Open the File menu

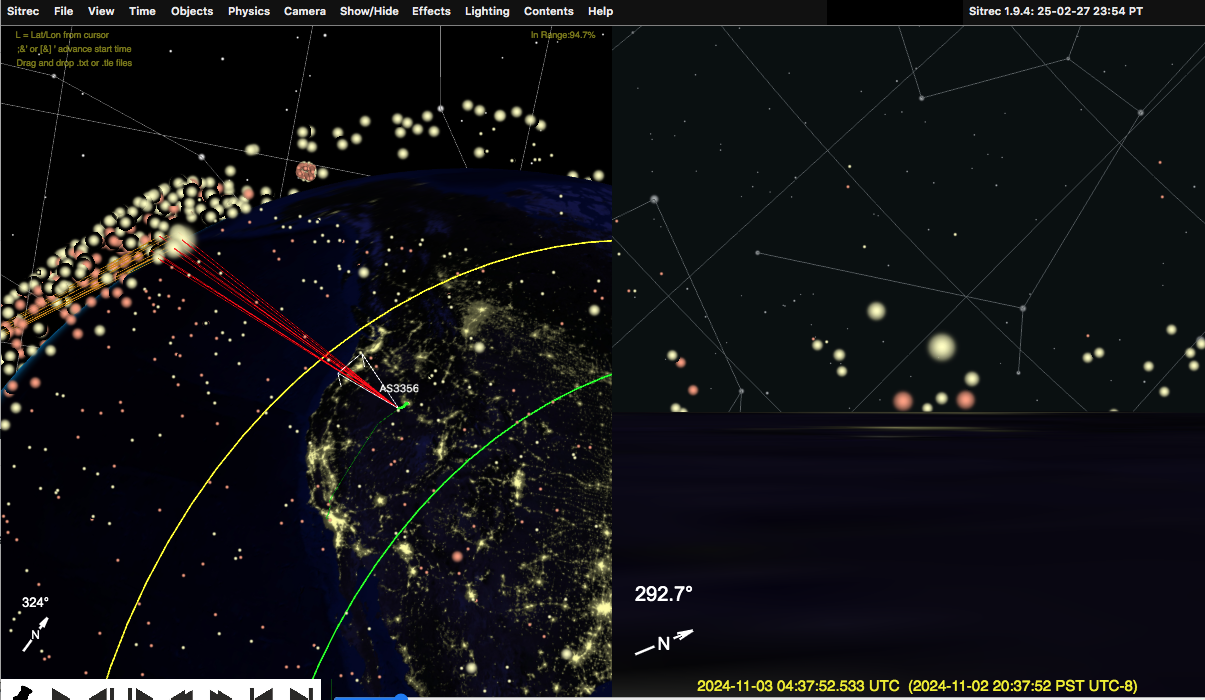64,11
